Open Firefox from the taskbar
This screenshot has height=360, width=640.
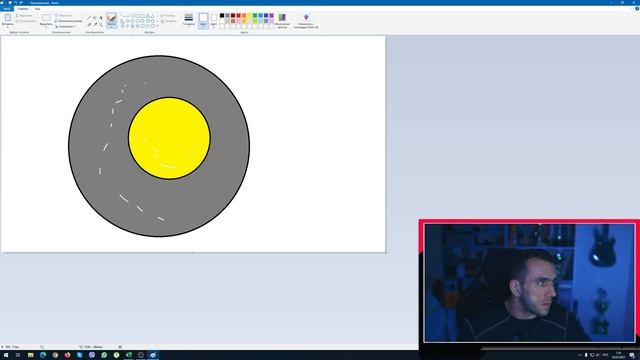(x=67, y=355)
